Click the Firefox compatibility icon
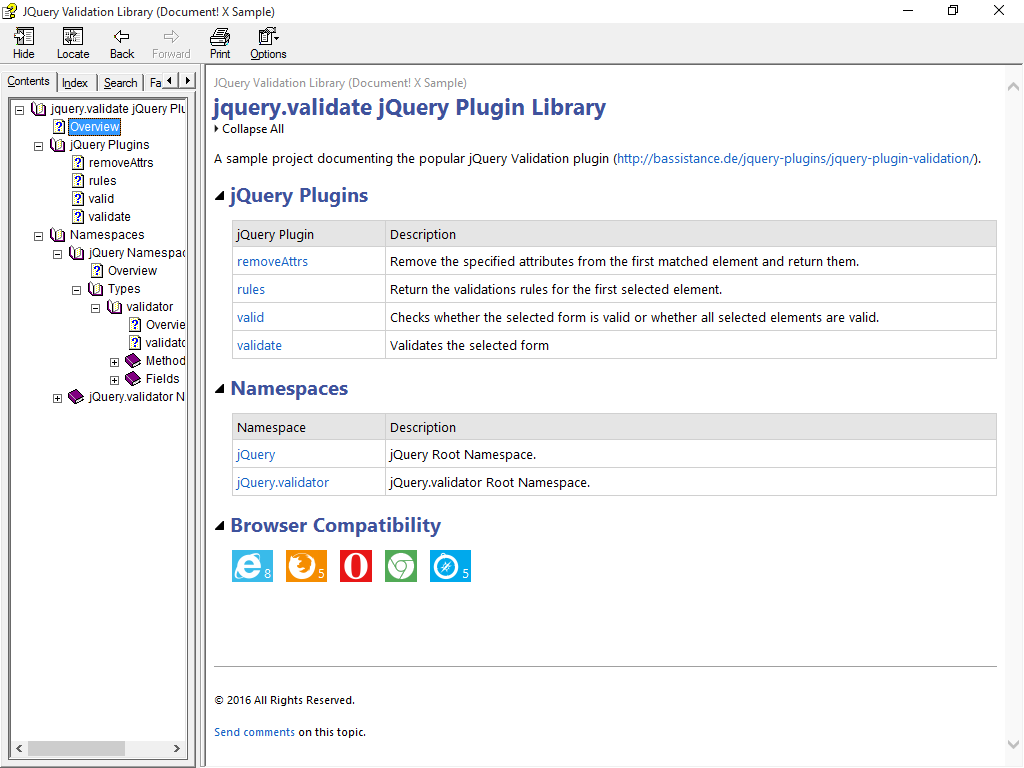 306,566
